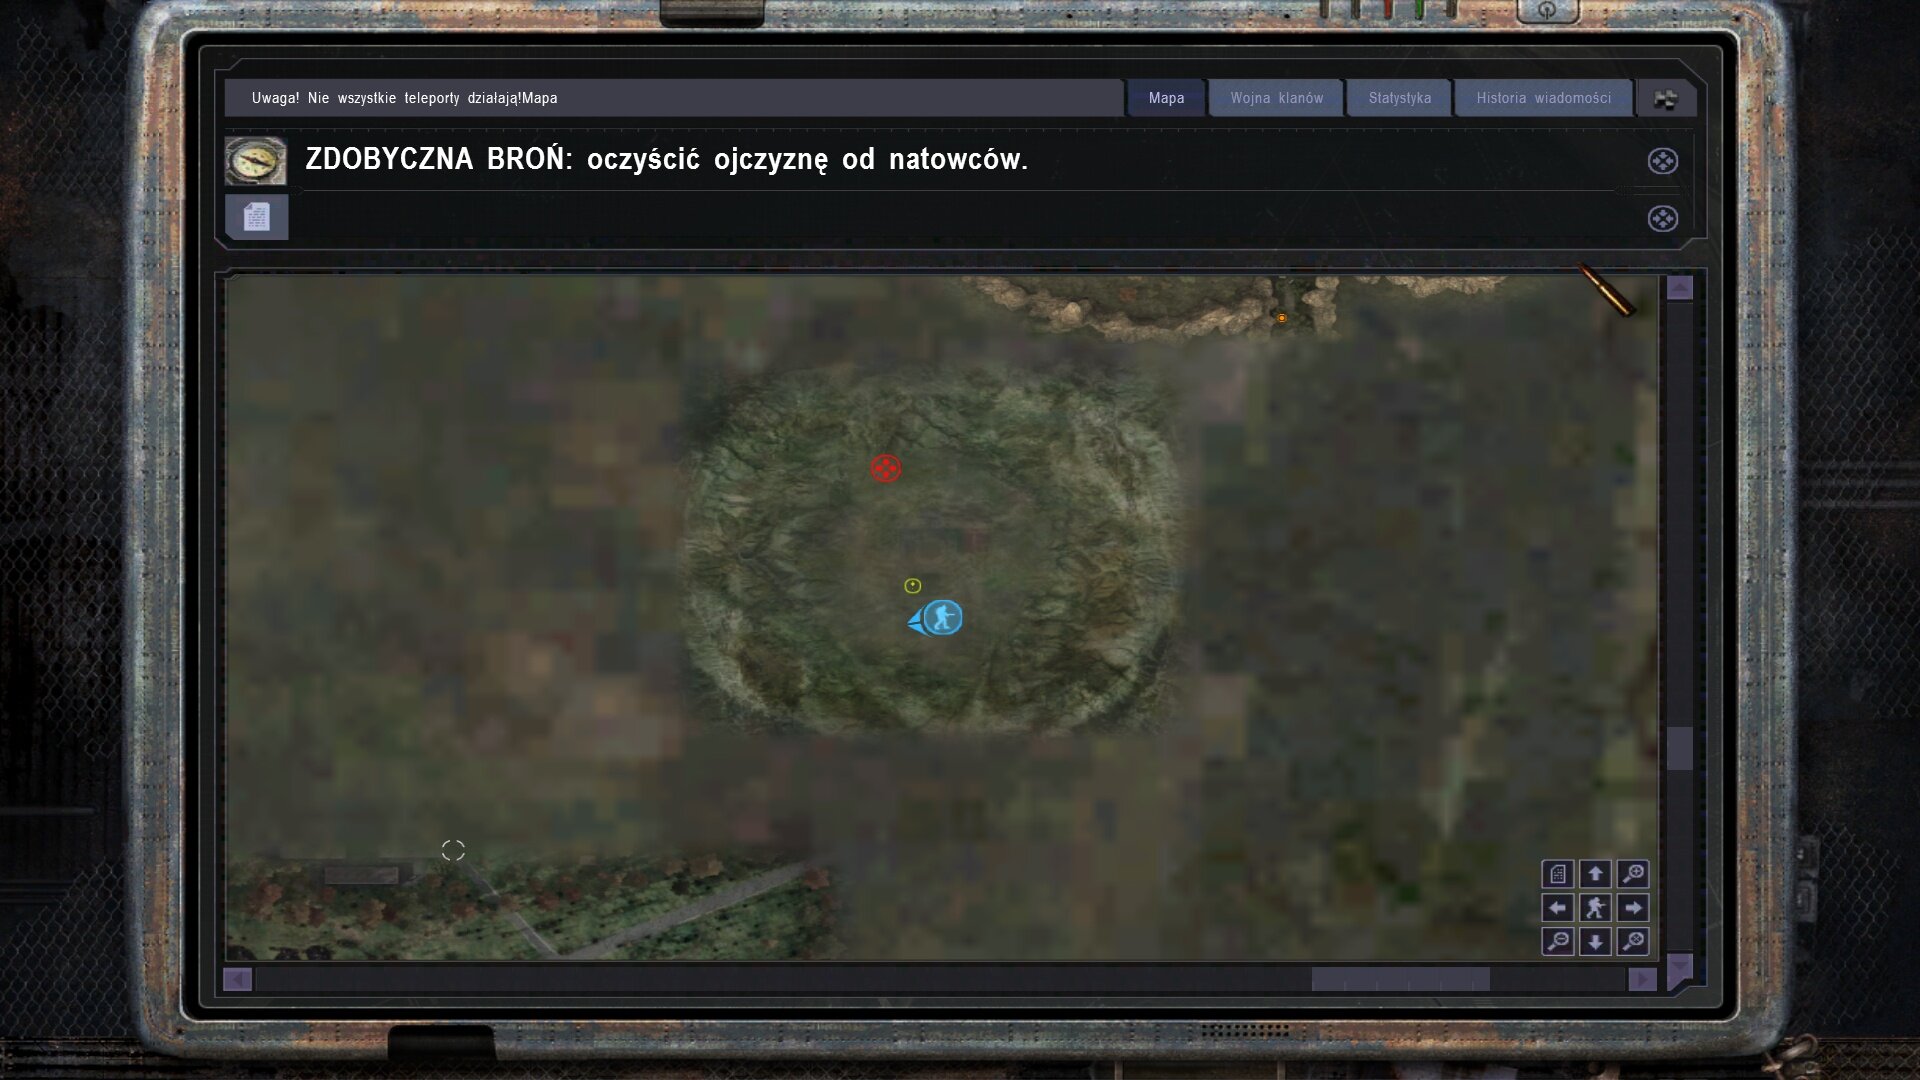Click the 'Uwaga! Nie wszystkie teleporty działają!' notice
This screenshot has height=1080, width=1920.
pos(386,98)
